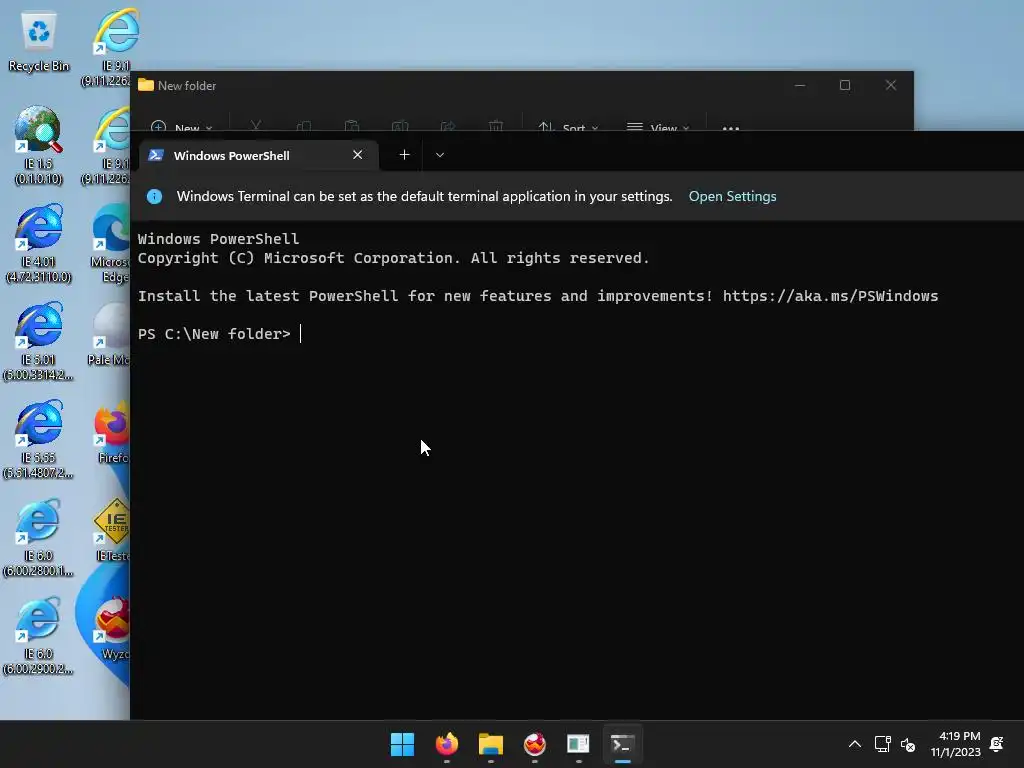This screenshot has width=1024, height=768.
Task: Open the notification center icon
Action: (997, 744)
